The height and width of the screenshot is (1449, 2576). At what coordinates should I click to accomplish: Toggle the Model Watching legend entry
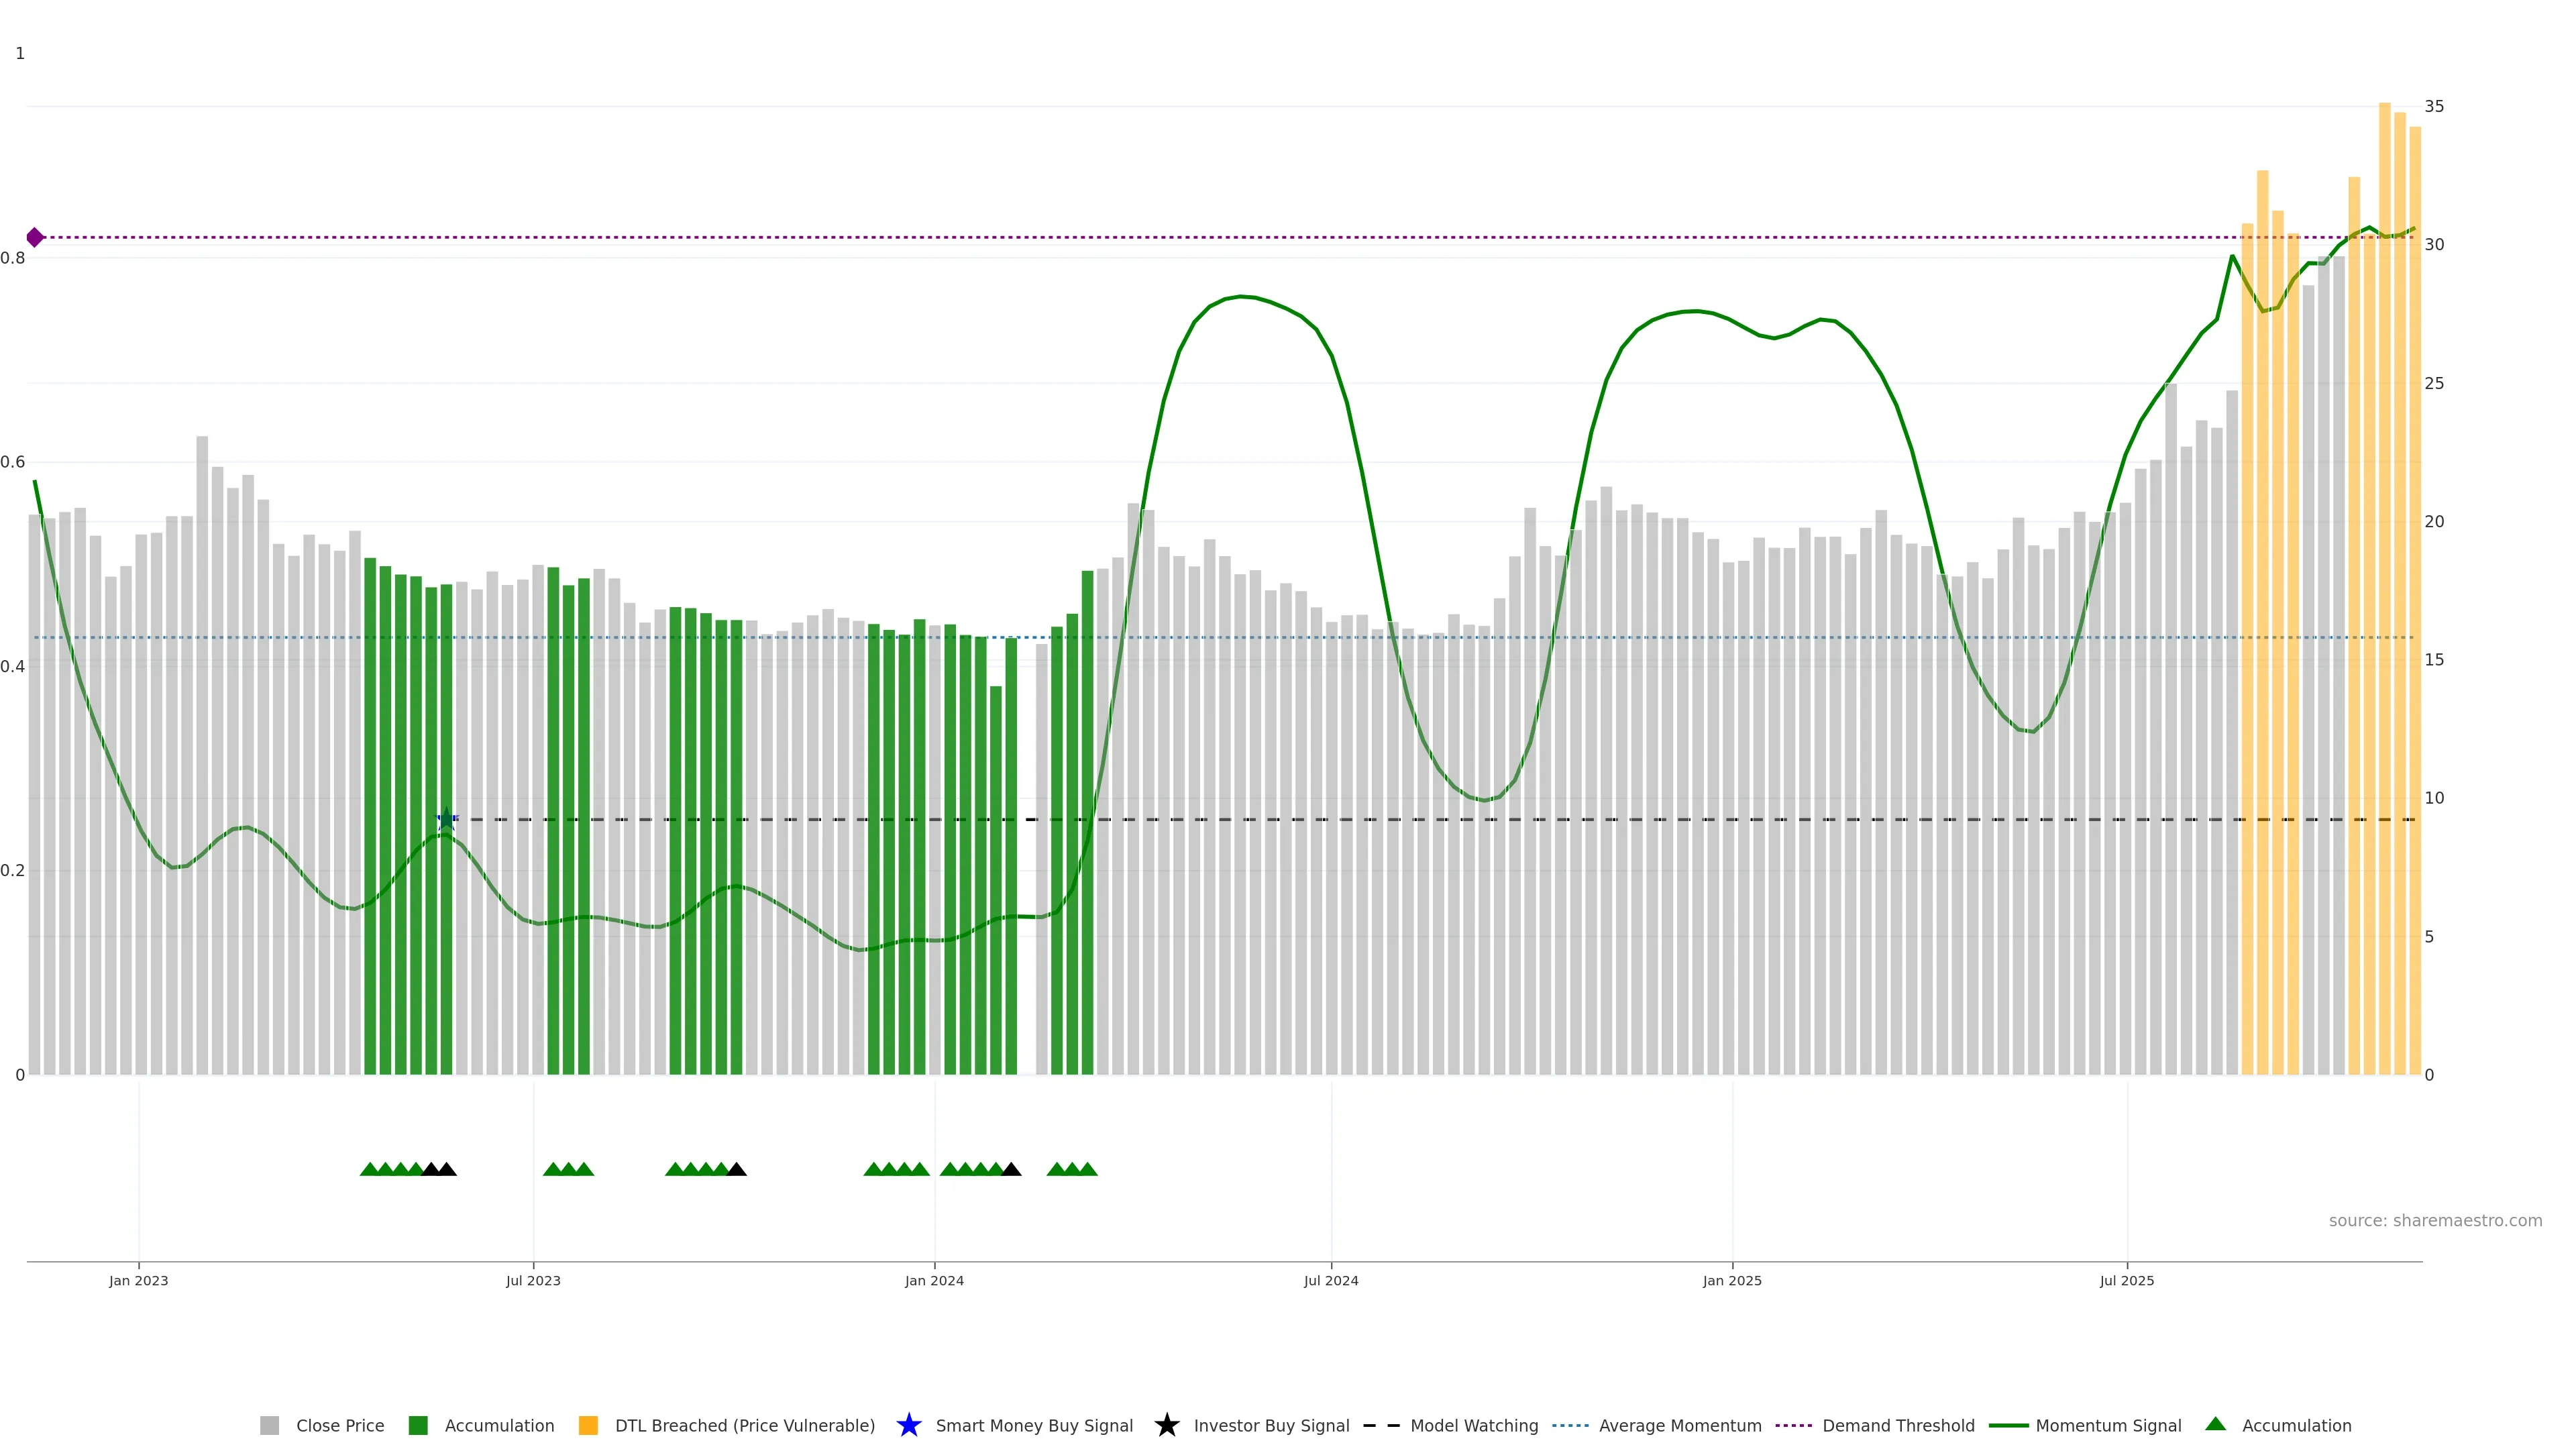click(x=1473, y=1425)
